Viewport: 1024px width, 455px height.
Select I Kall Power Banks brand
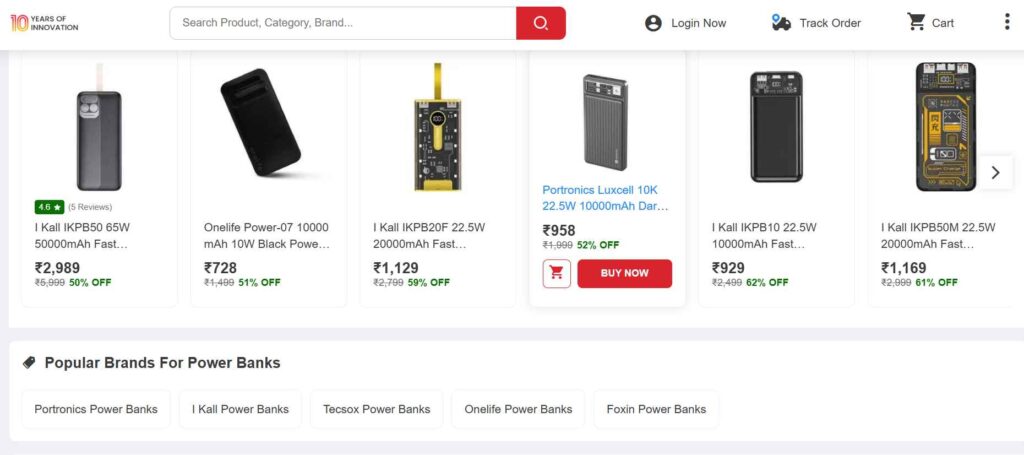click(x=240, y=409)
